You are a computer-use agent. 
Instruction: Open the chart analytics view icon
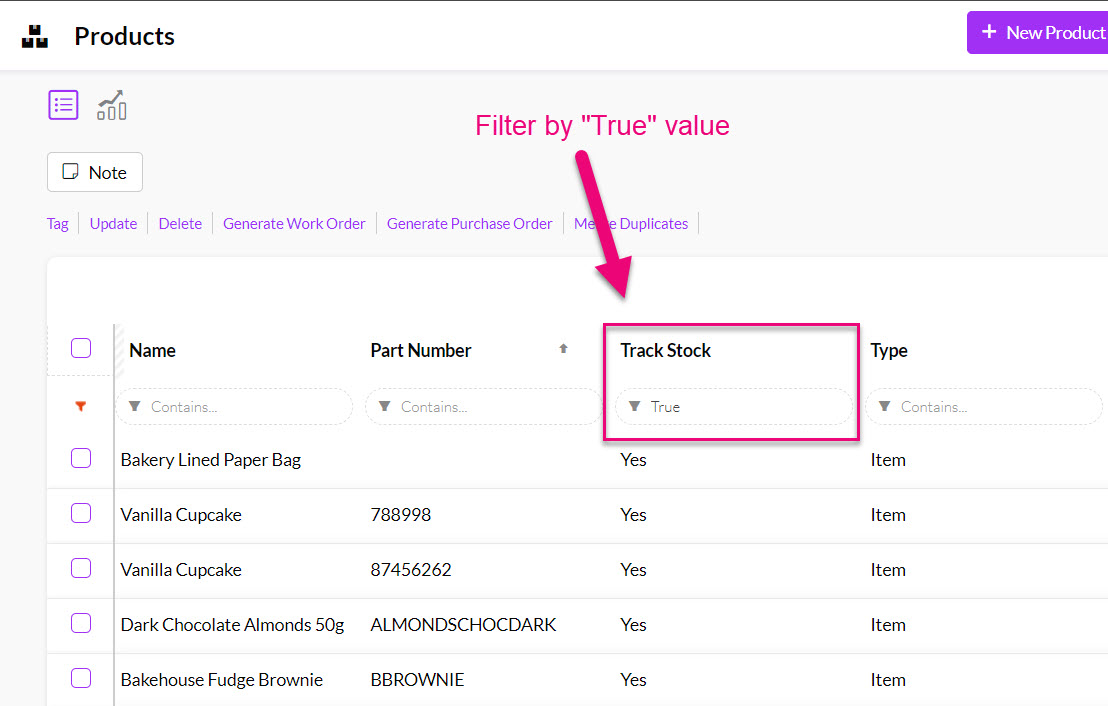(x=111, y=105)
